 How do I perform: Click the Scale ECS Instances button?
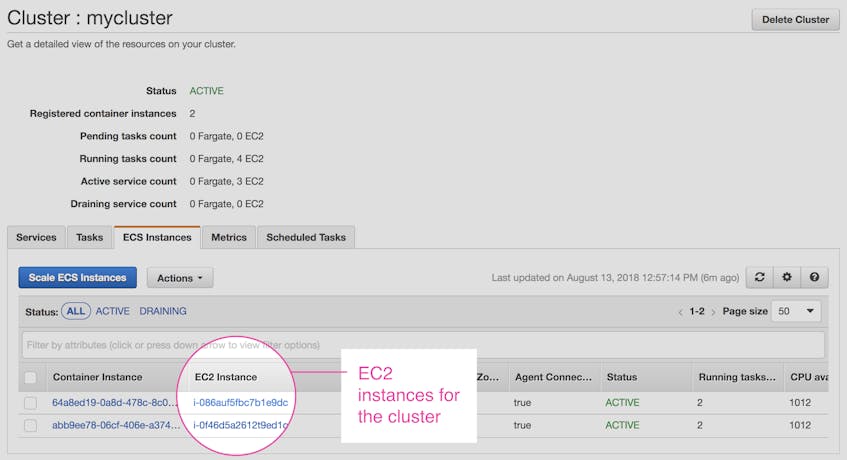tap(77, 278)
